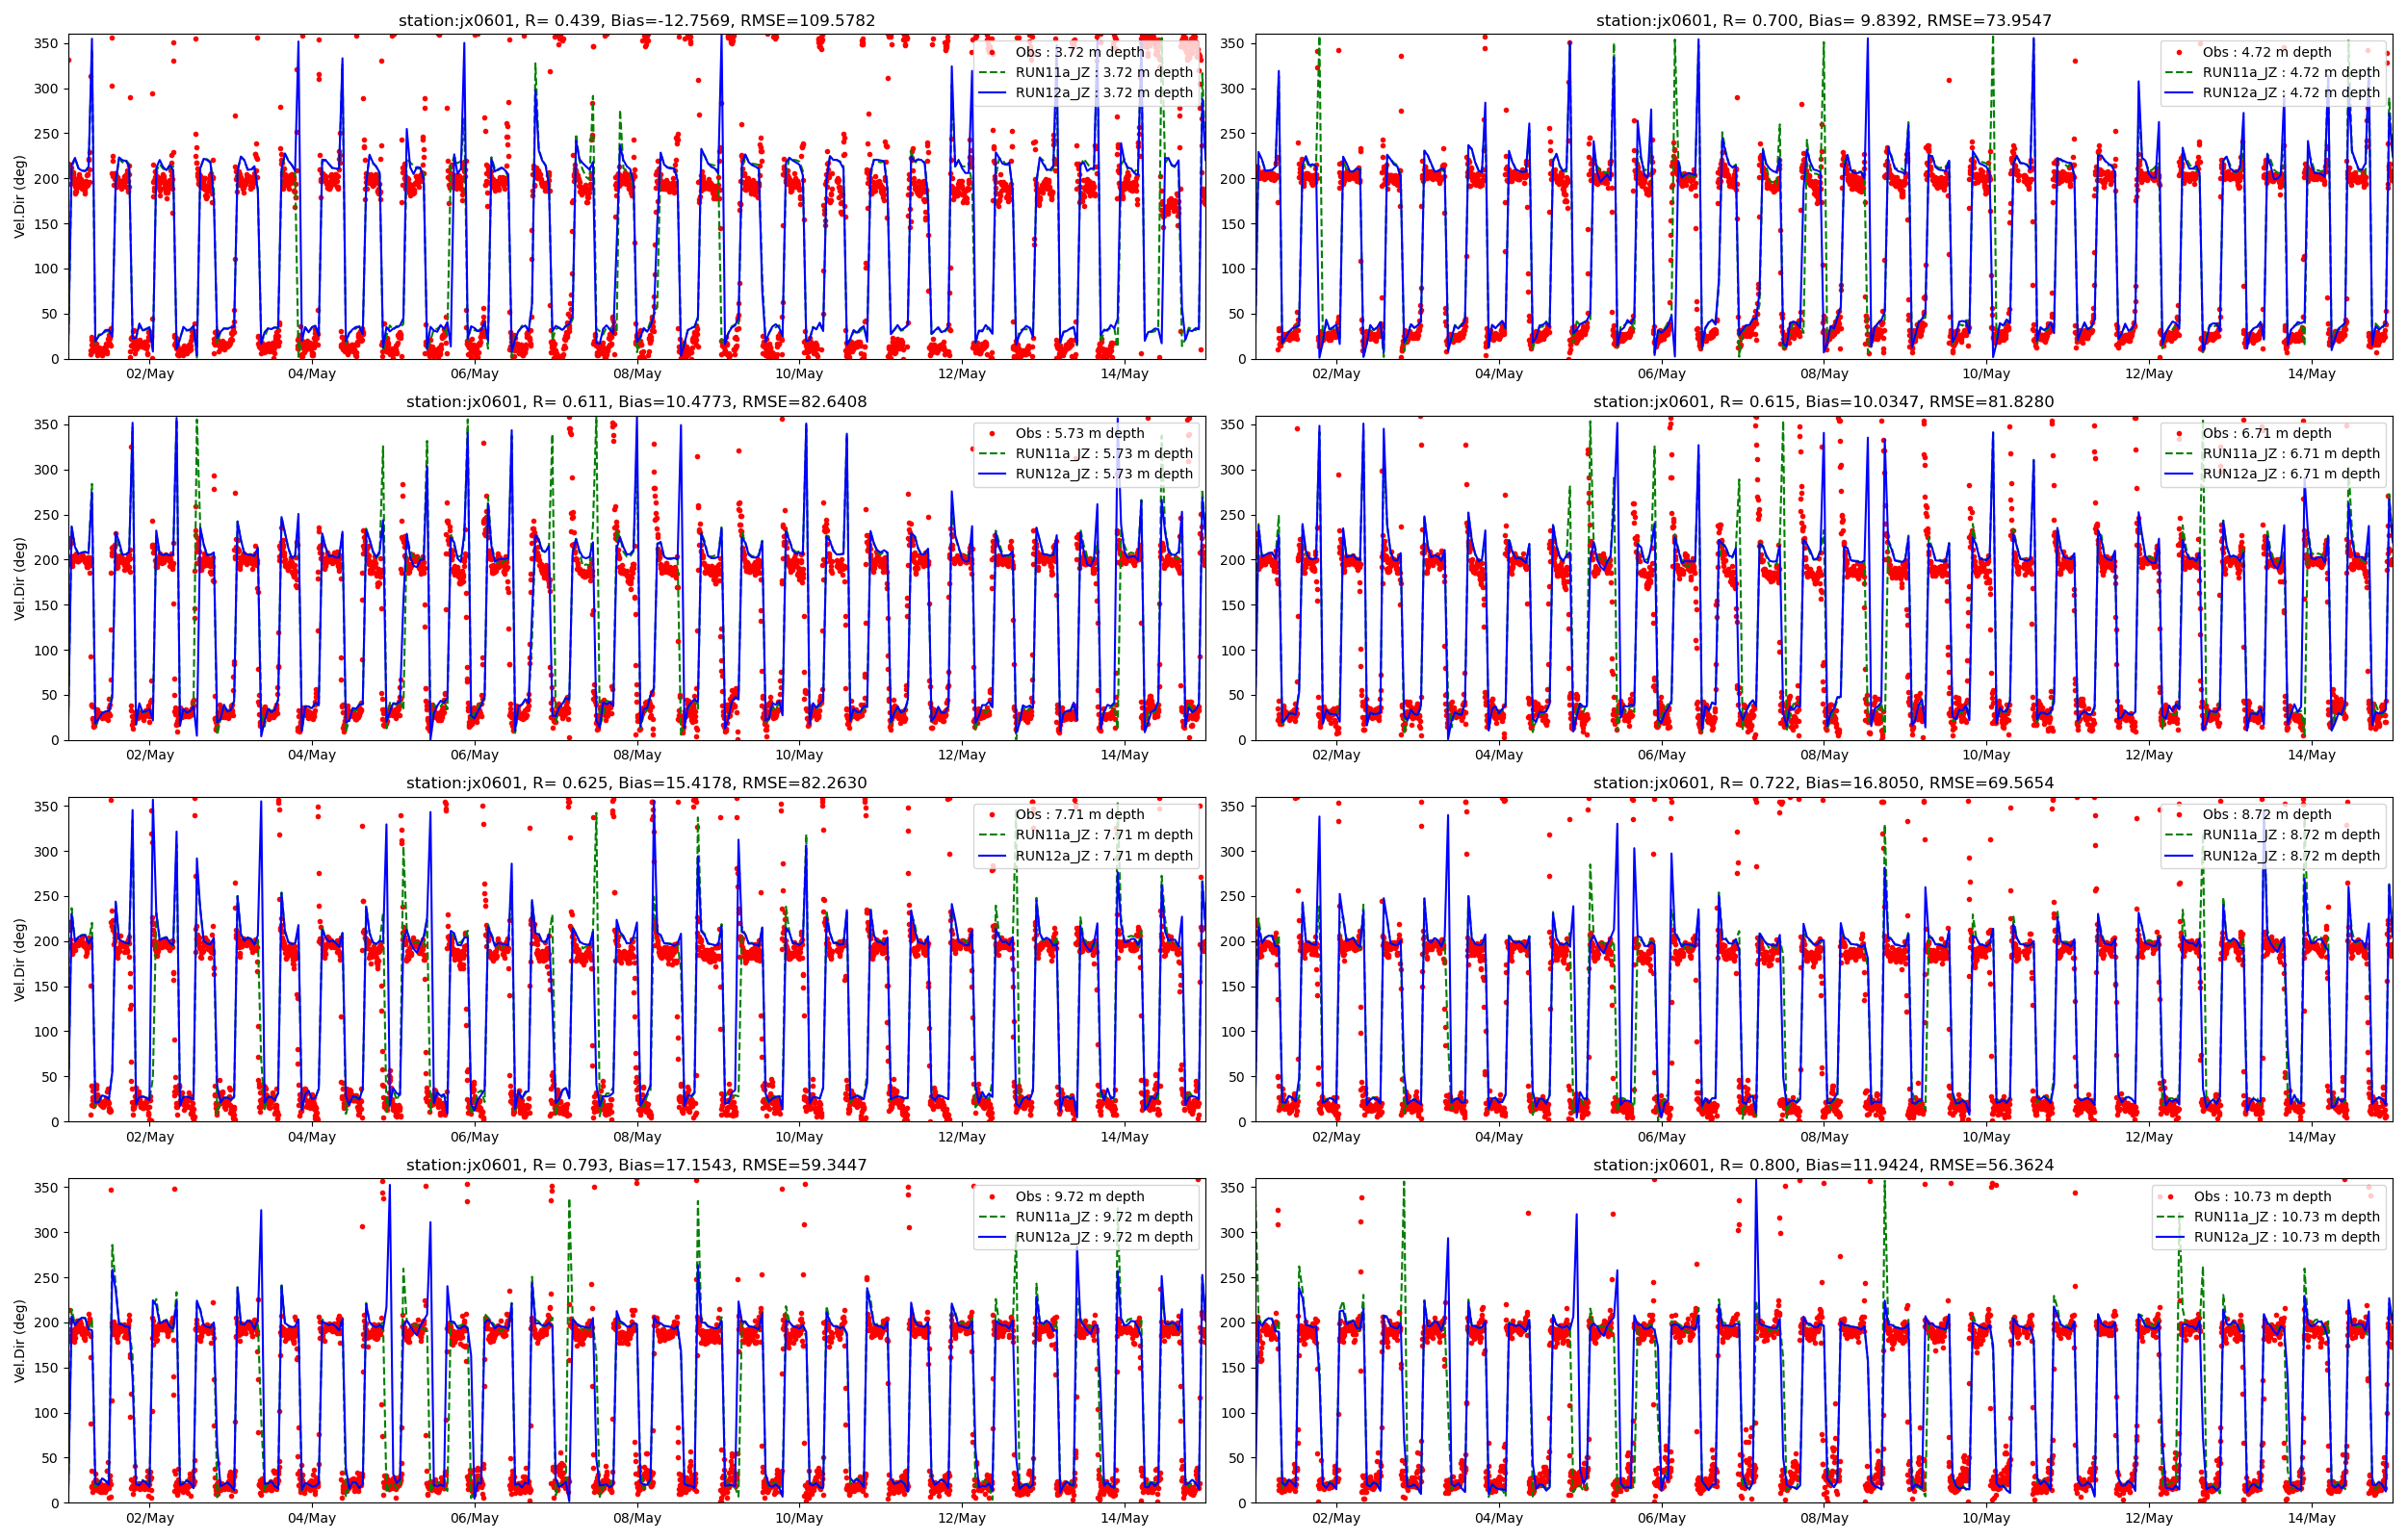Image resolution: width=2407 pixels, height=1540 pixels.
Task: Click 02/May tick under the 6.71 m plot
Action: click(x=1336, y=756)
